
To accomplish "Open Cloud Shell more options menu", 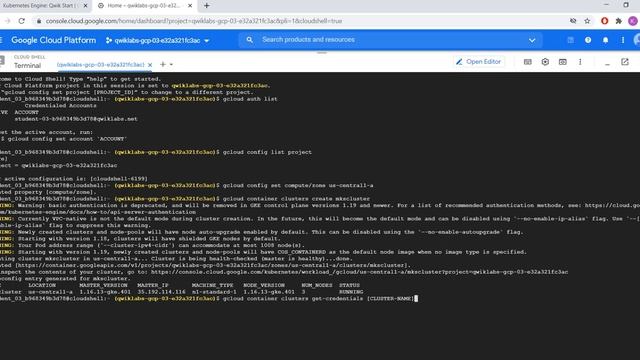I will [580, 62].
